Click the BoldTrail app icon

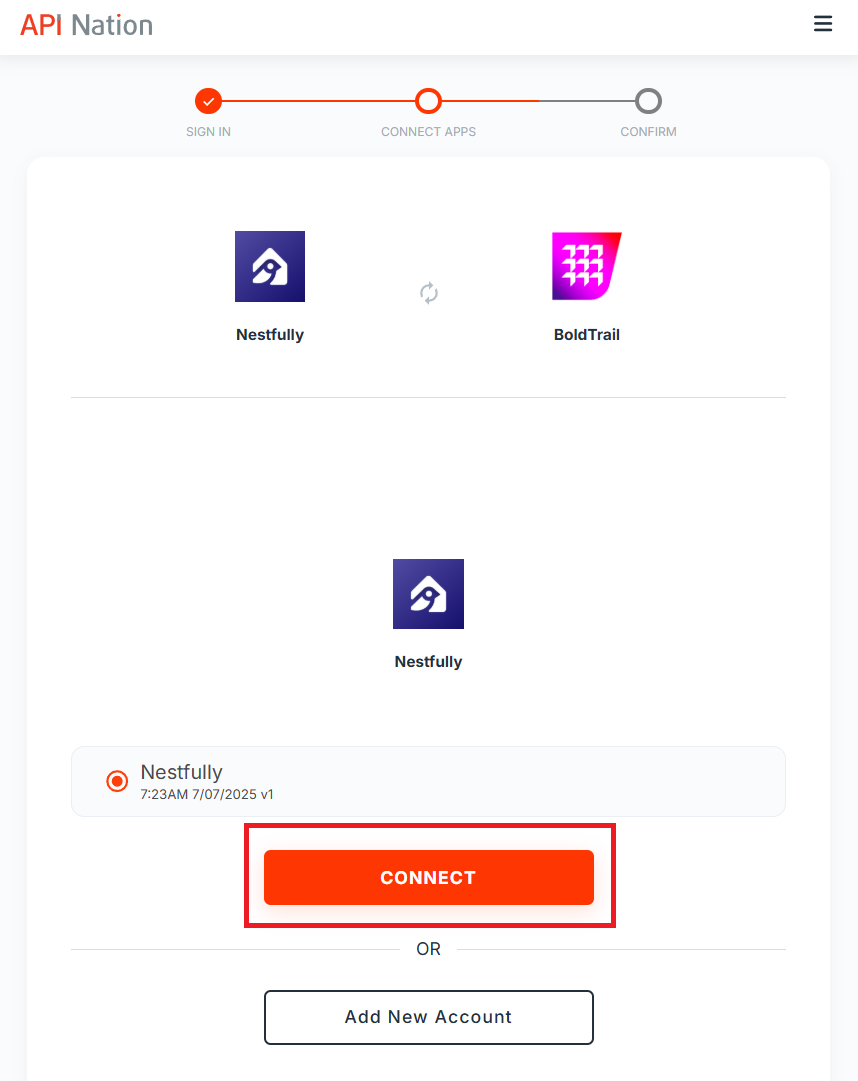[586, 266]
